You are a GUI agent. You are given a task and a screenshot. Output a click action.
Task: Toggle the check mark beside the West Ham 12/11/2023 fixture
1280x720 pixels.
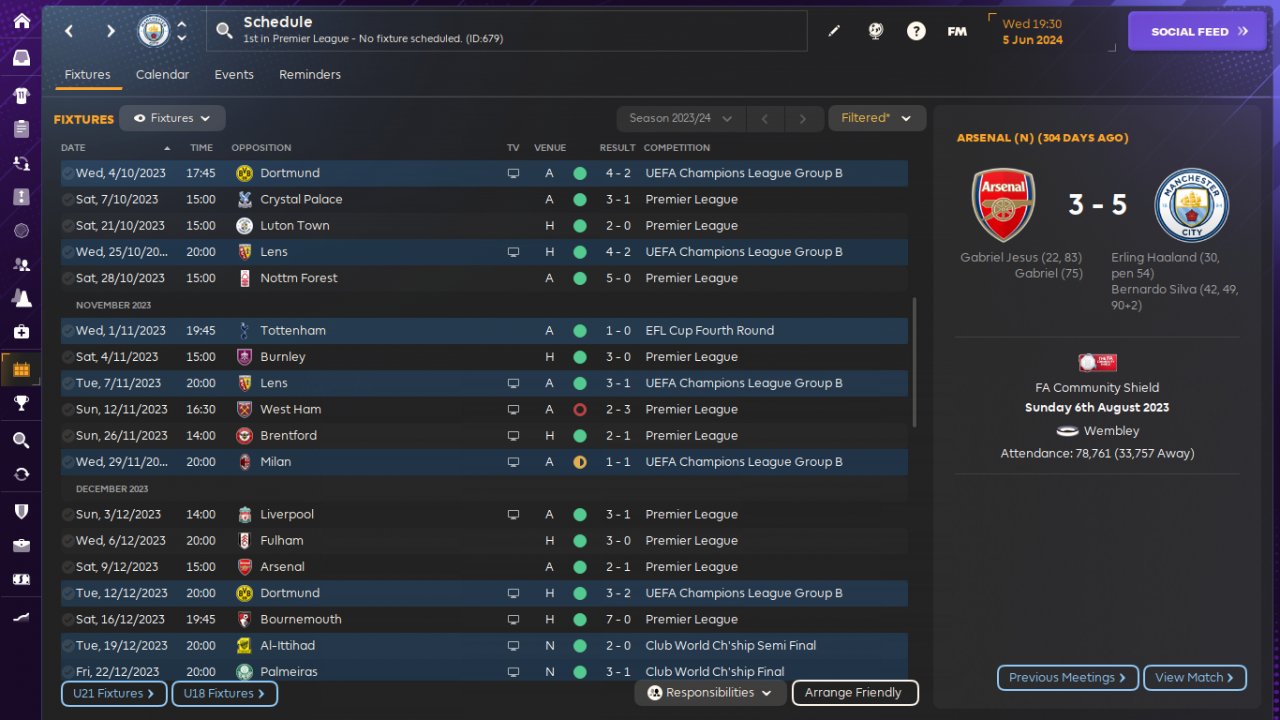68,409
